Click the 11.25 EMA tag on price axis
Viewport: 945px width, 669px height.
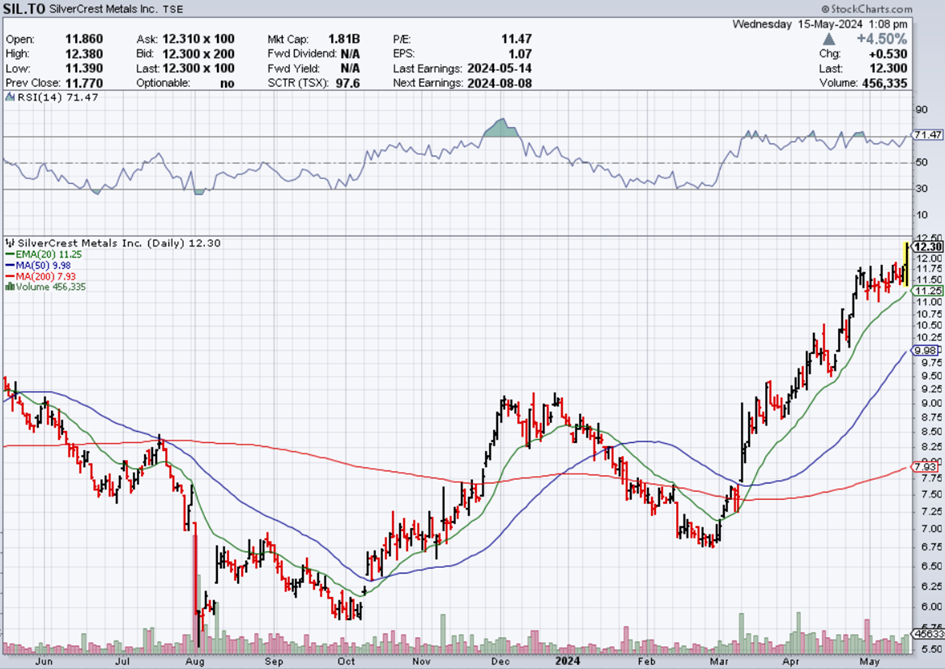928,291
